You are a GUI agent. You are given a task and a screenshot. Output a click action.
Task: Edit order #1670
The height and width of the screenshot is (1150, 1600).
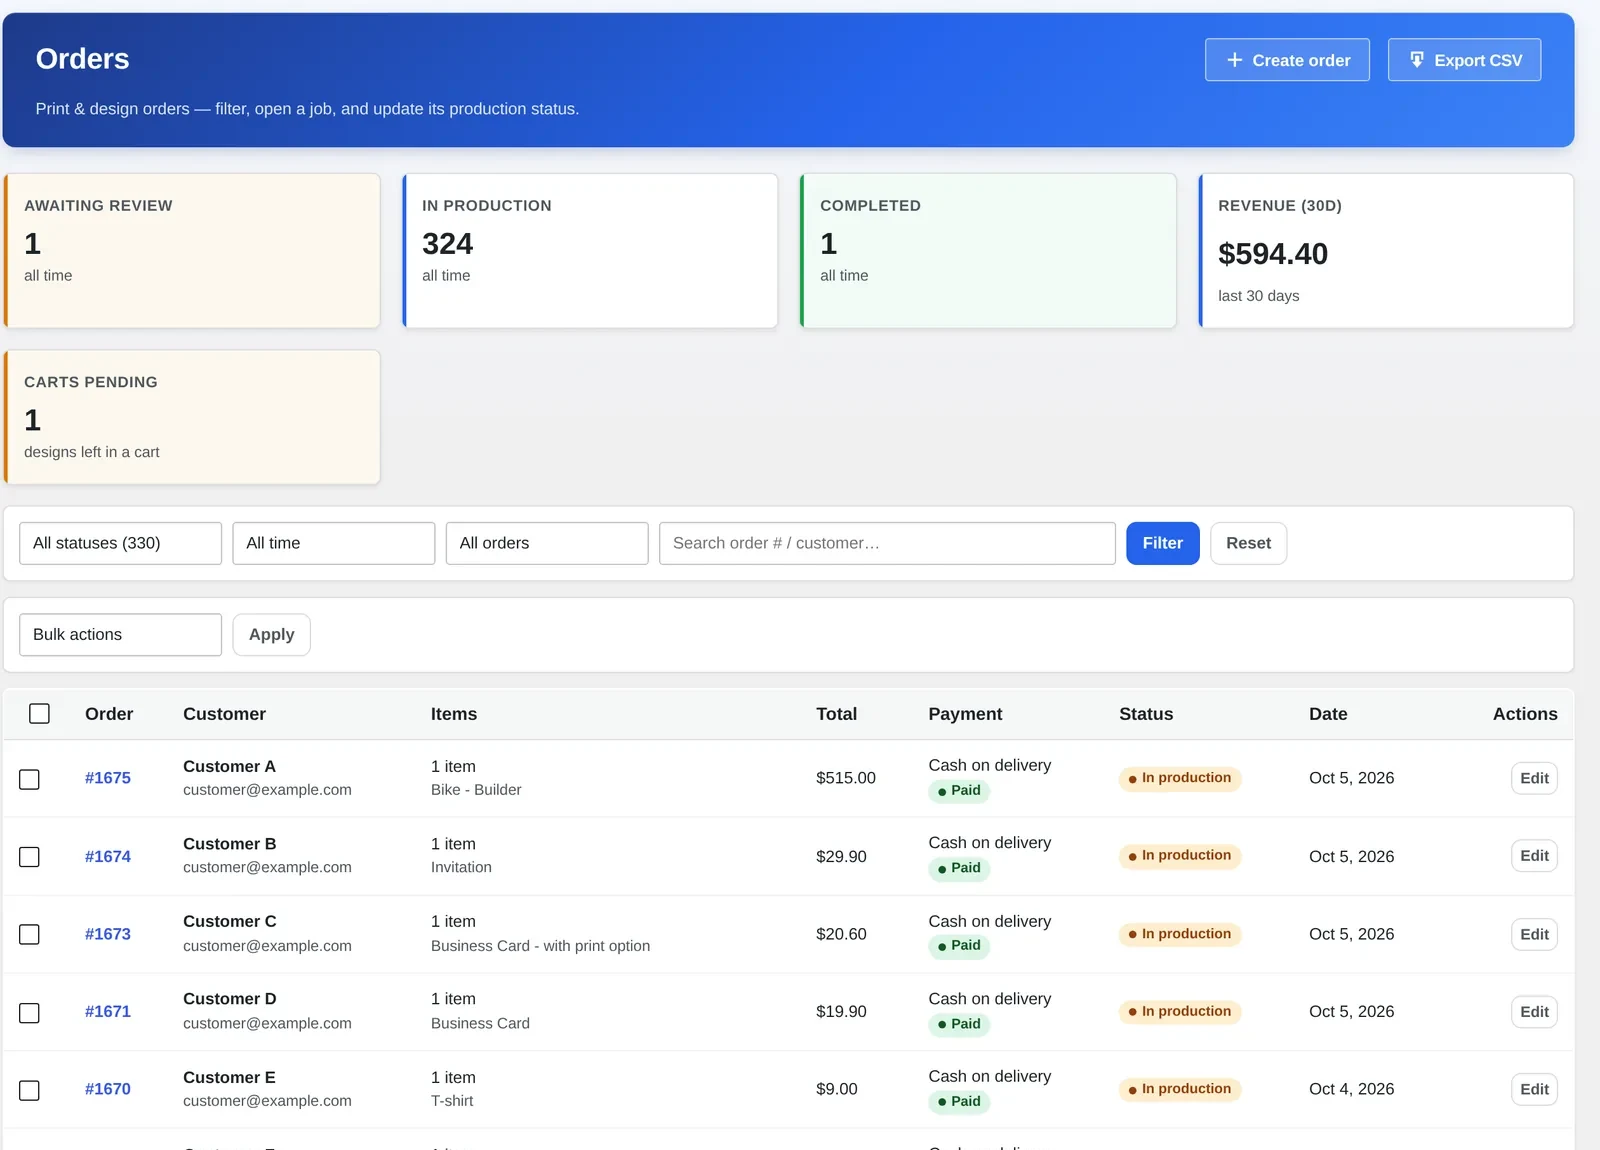[1534, 1089]
